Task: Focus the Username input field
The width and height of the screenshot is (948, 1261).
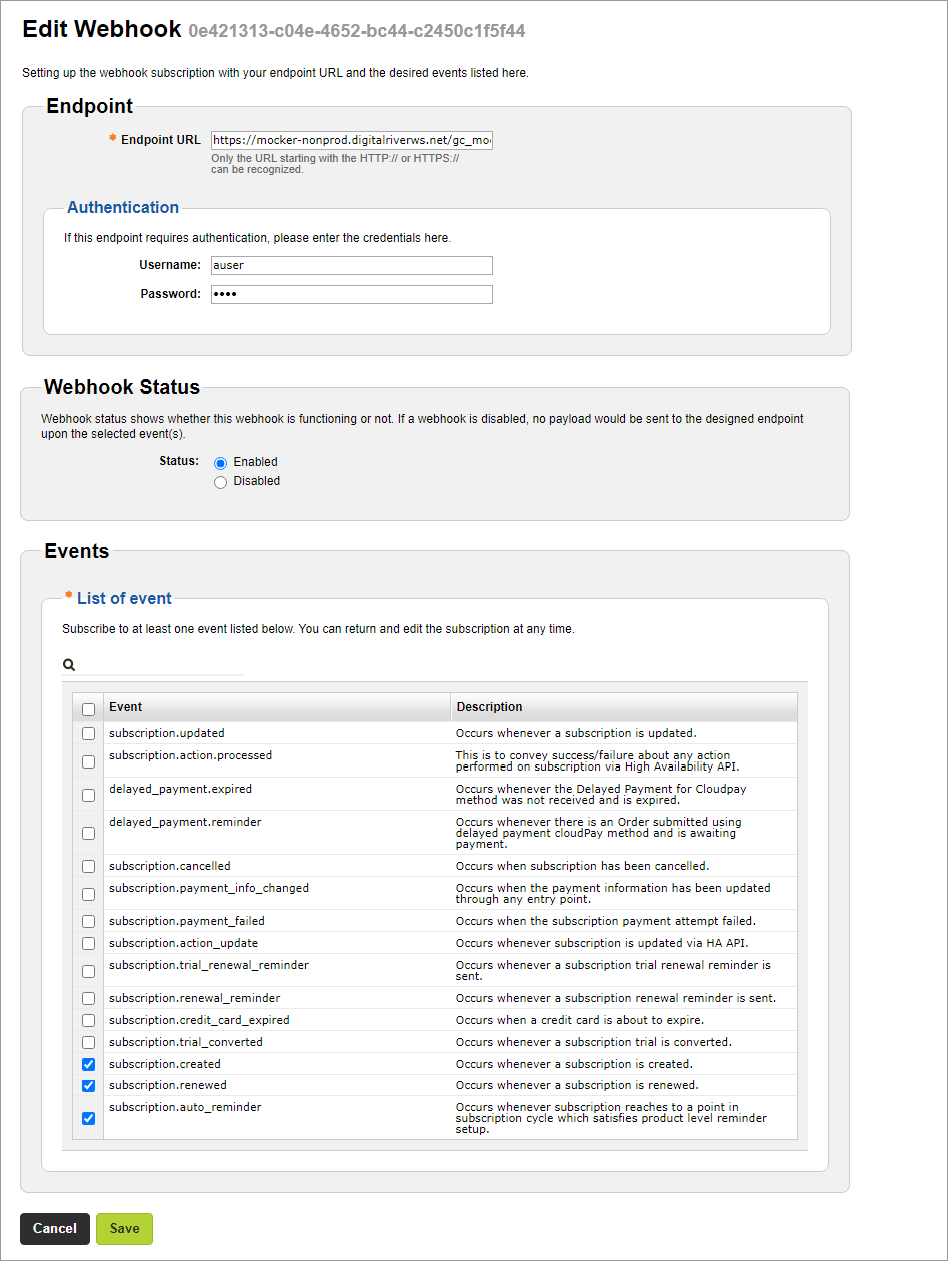Action: pyautogui.click(x=352, y=265)
